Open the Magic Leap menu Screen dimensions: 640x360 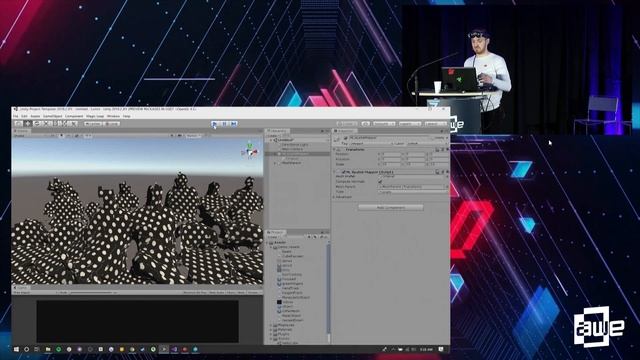(95, 116)
